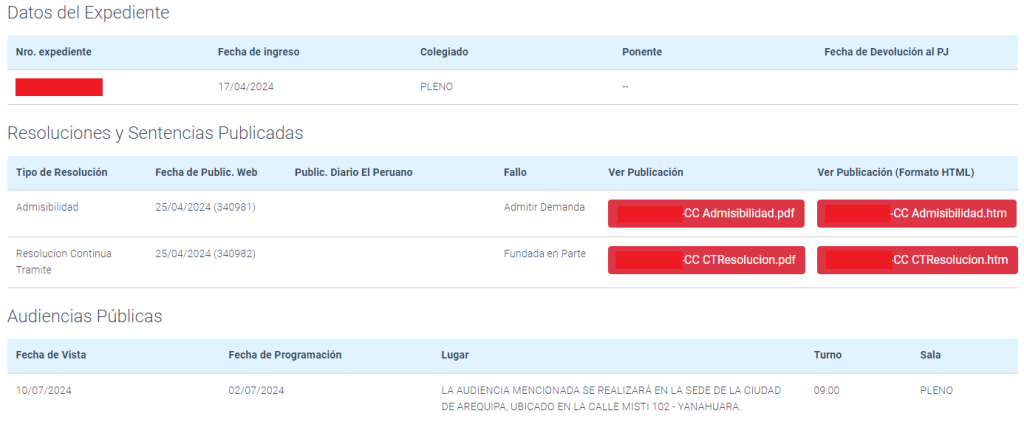
Task: Click the 'Resoluciones y Sentencias Publicadas' heading
Action: click(155, 132)
